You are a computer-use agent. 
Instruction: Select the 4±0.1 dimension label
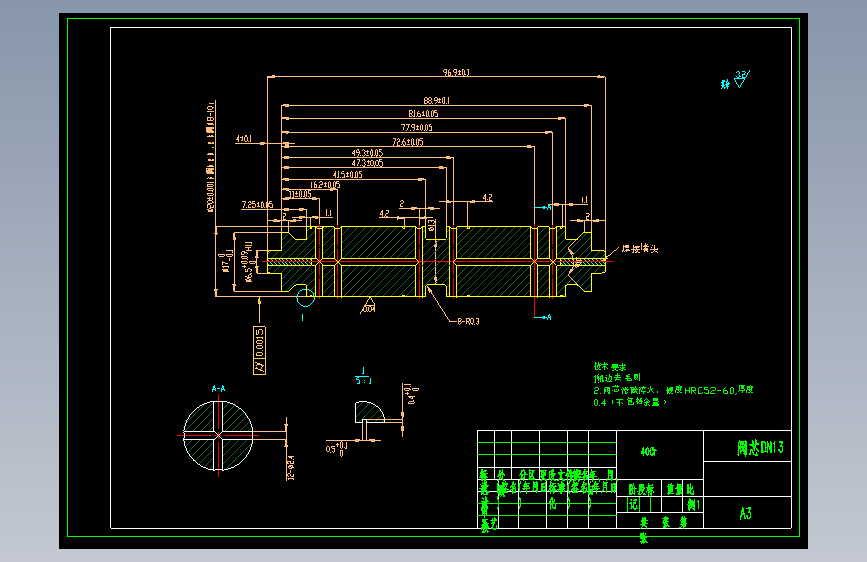click(x=243, y=138)
